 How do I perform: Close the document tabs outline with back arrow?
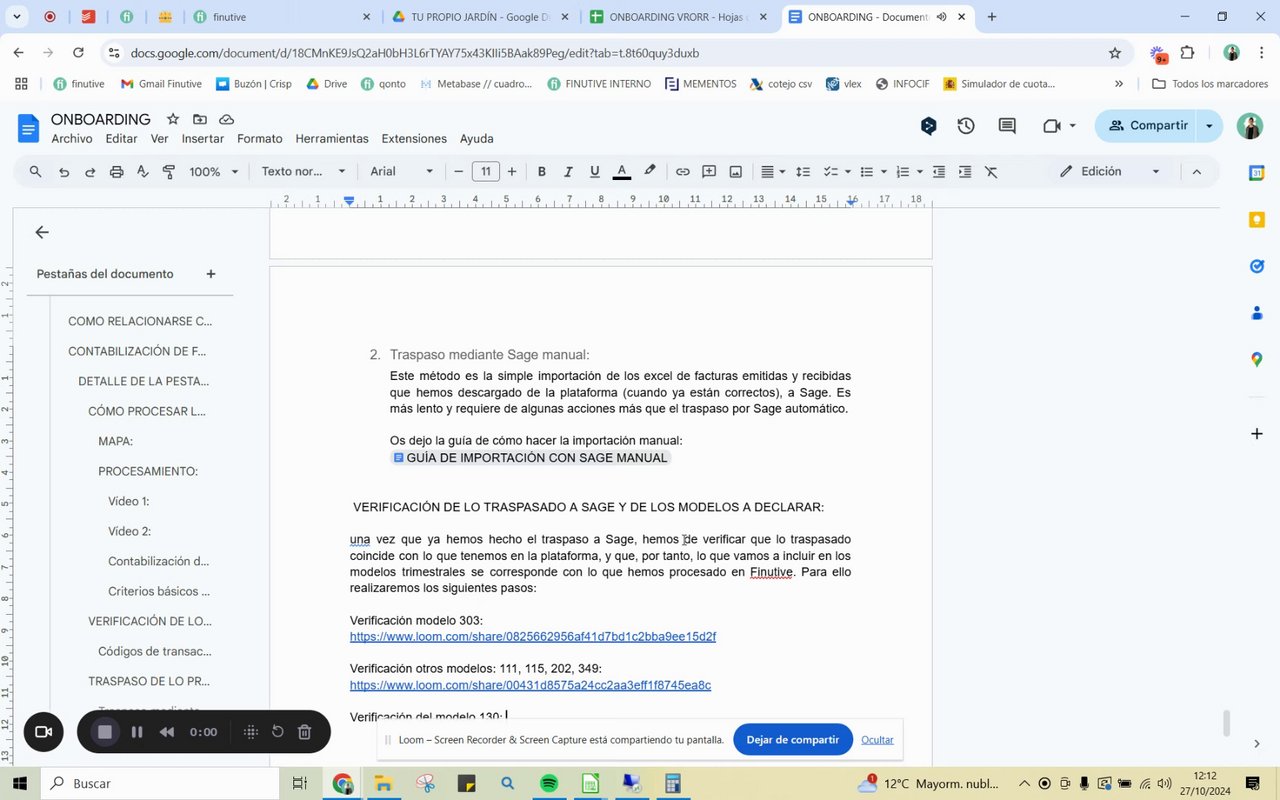tap(42, 232)
